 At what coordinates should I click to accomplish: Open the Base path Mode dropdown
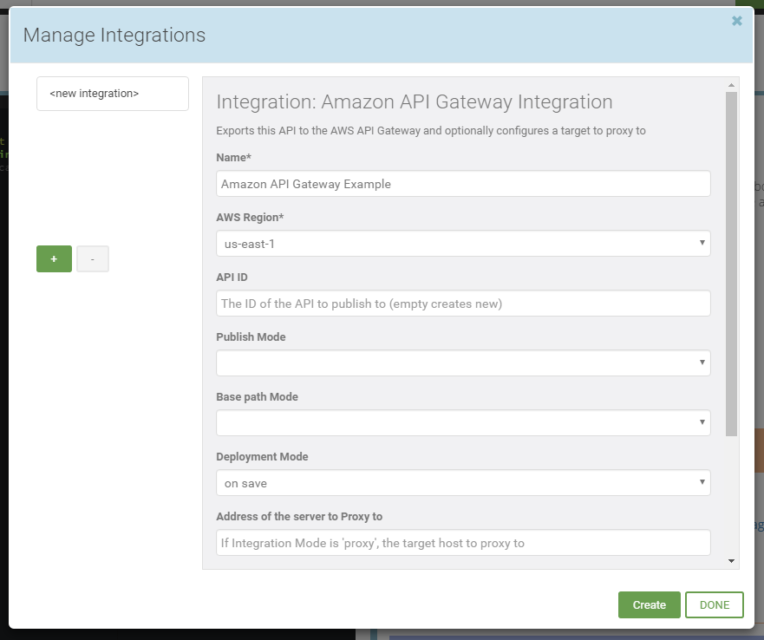click(x=463, y=423)
